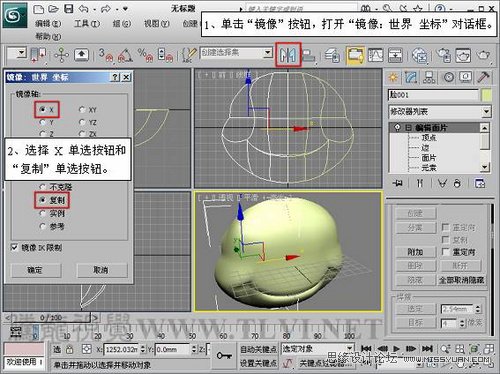Open the 视图(V) menu
500x374 pixels.
pos(157,24)
